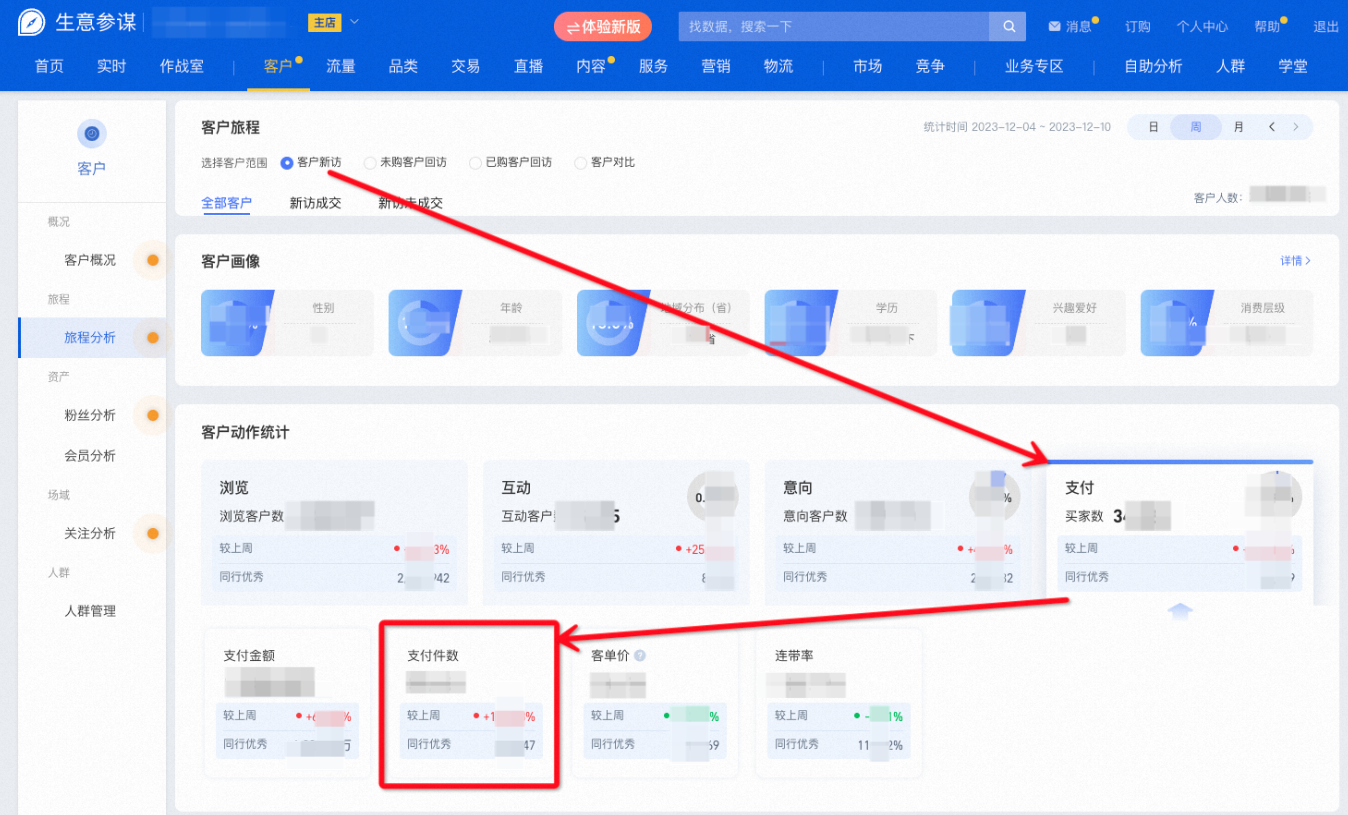Image resolution: width=1348 pixels, height=815 pixels.
Task: Open the 实时 nav tab
Action: point(112,66)
